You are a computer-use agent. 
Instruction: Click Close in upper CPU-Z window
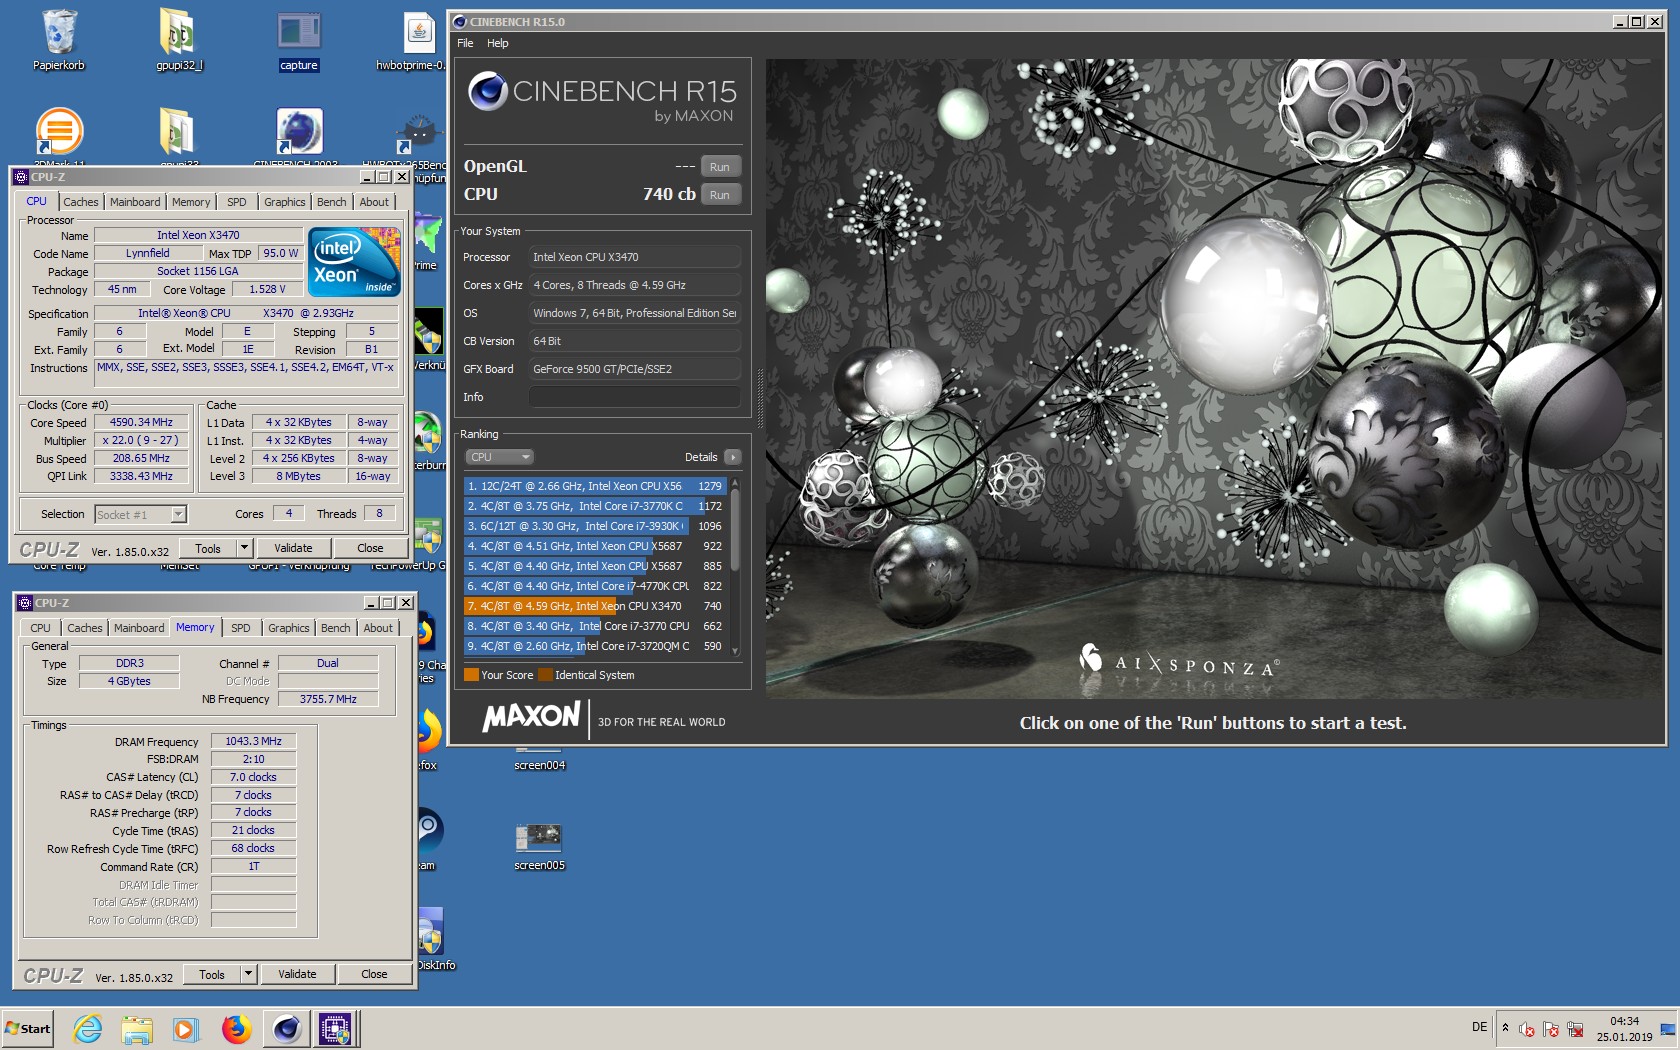point(370,548)
